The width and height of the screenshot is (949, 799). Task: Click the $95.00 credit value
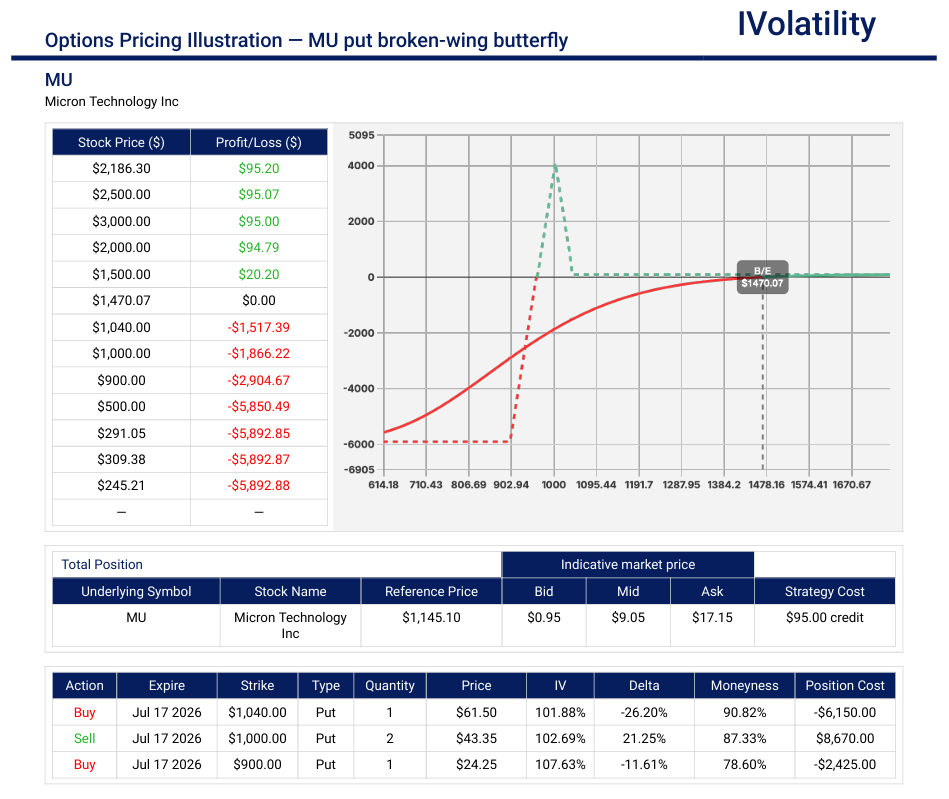click(824, 617)
